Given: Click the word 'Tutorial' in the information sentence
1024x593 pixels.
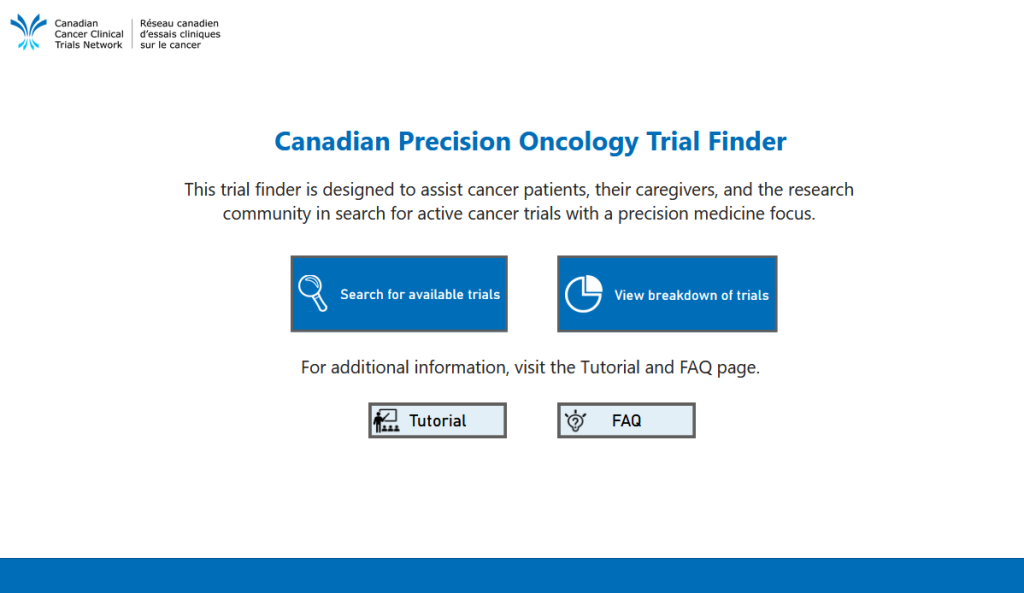Looking at the screenshot, I should (610, 367).
